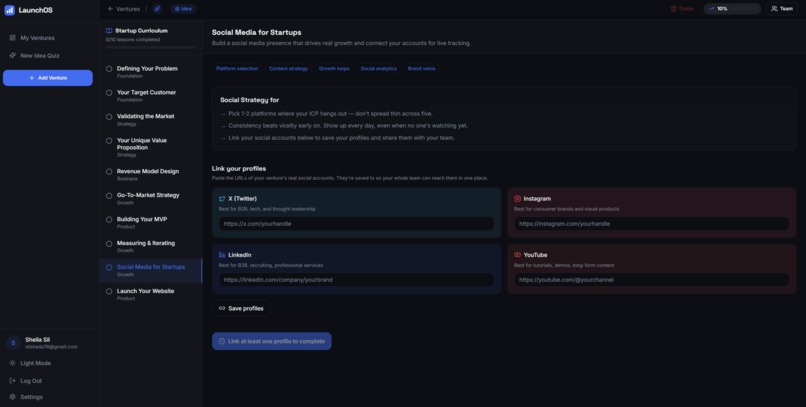Open Validating the Market lesson

(151, 120)
